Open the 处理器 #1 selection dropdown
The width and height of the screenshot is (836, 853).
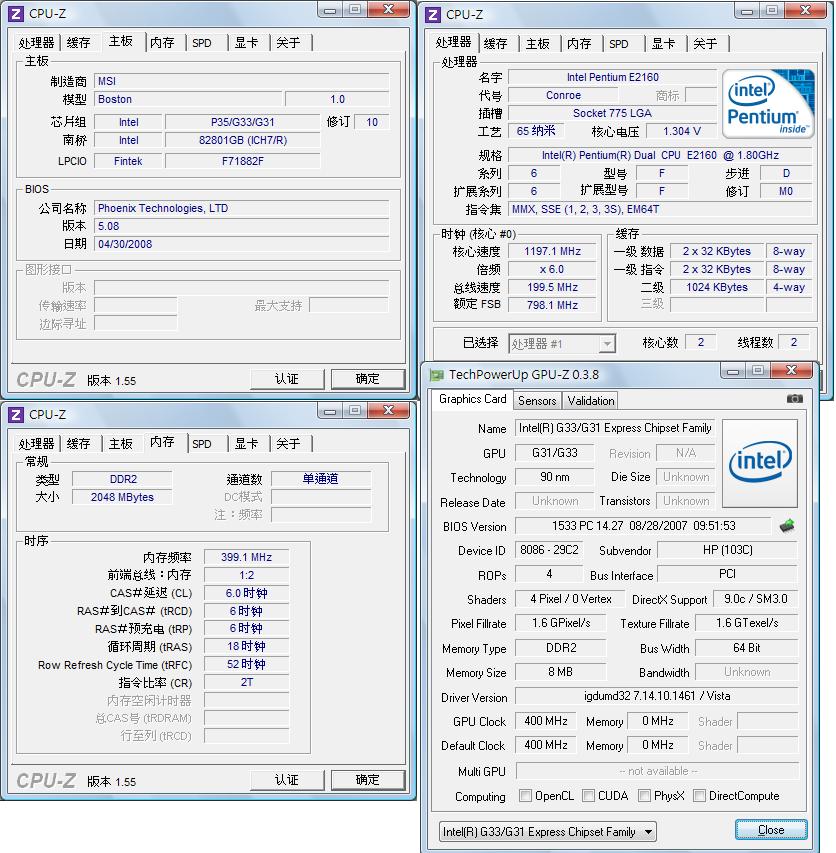562,344
